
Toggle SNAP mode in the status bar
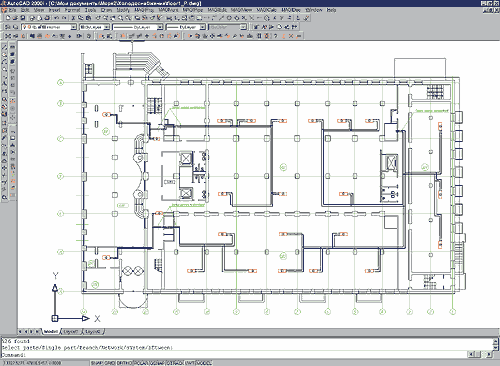96,363
